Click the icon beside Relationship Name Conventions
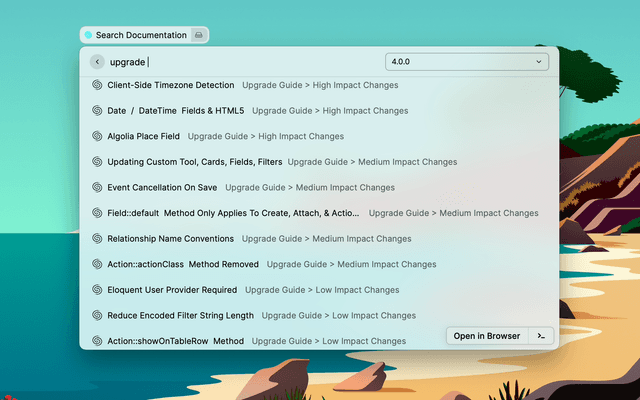 97,239
